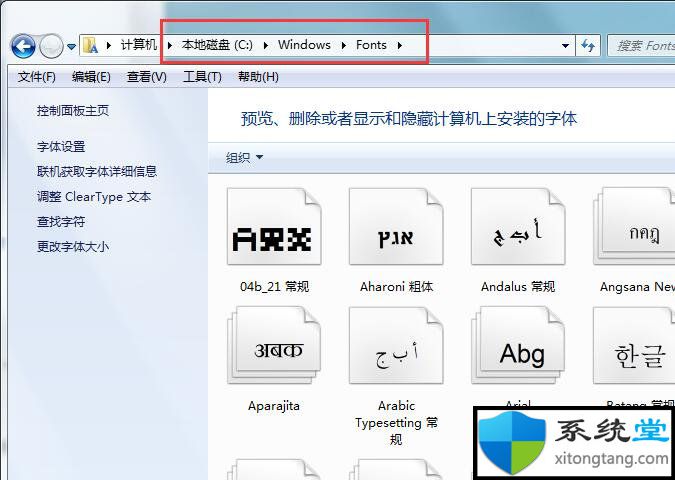Open the 文件(F) menu

coord(37,77)
